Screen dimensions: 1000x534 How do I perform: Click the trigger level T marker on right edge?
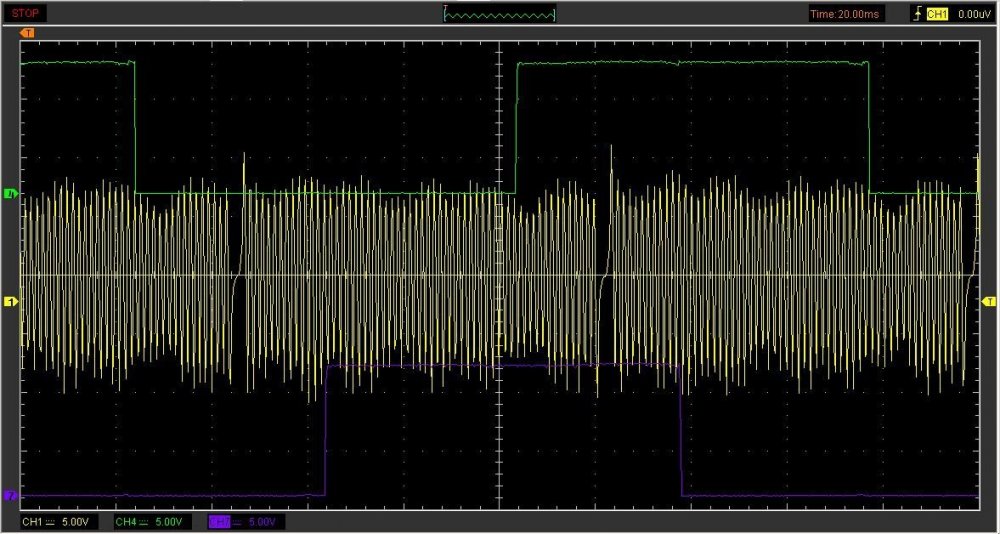(x=989, y=301)
